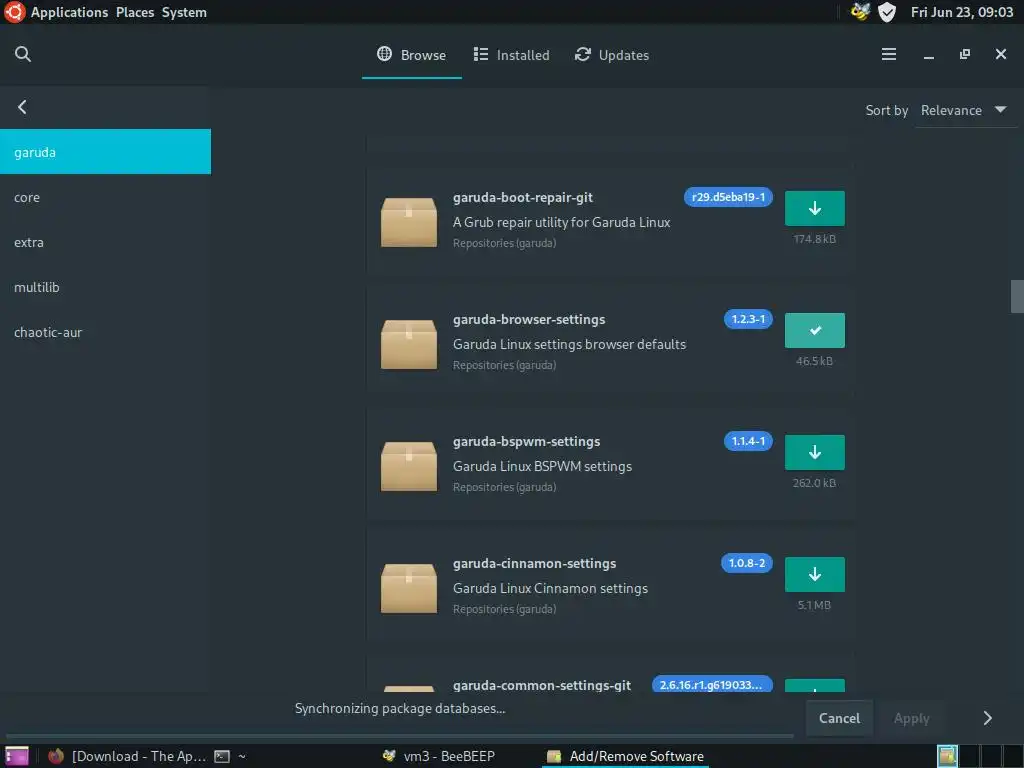Screen dimensions: 1024x768
Task: Open garuda-boot-repair-git package title
Action: click(x=523, y=197)
